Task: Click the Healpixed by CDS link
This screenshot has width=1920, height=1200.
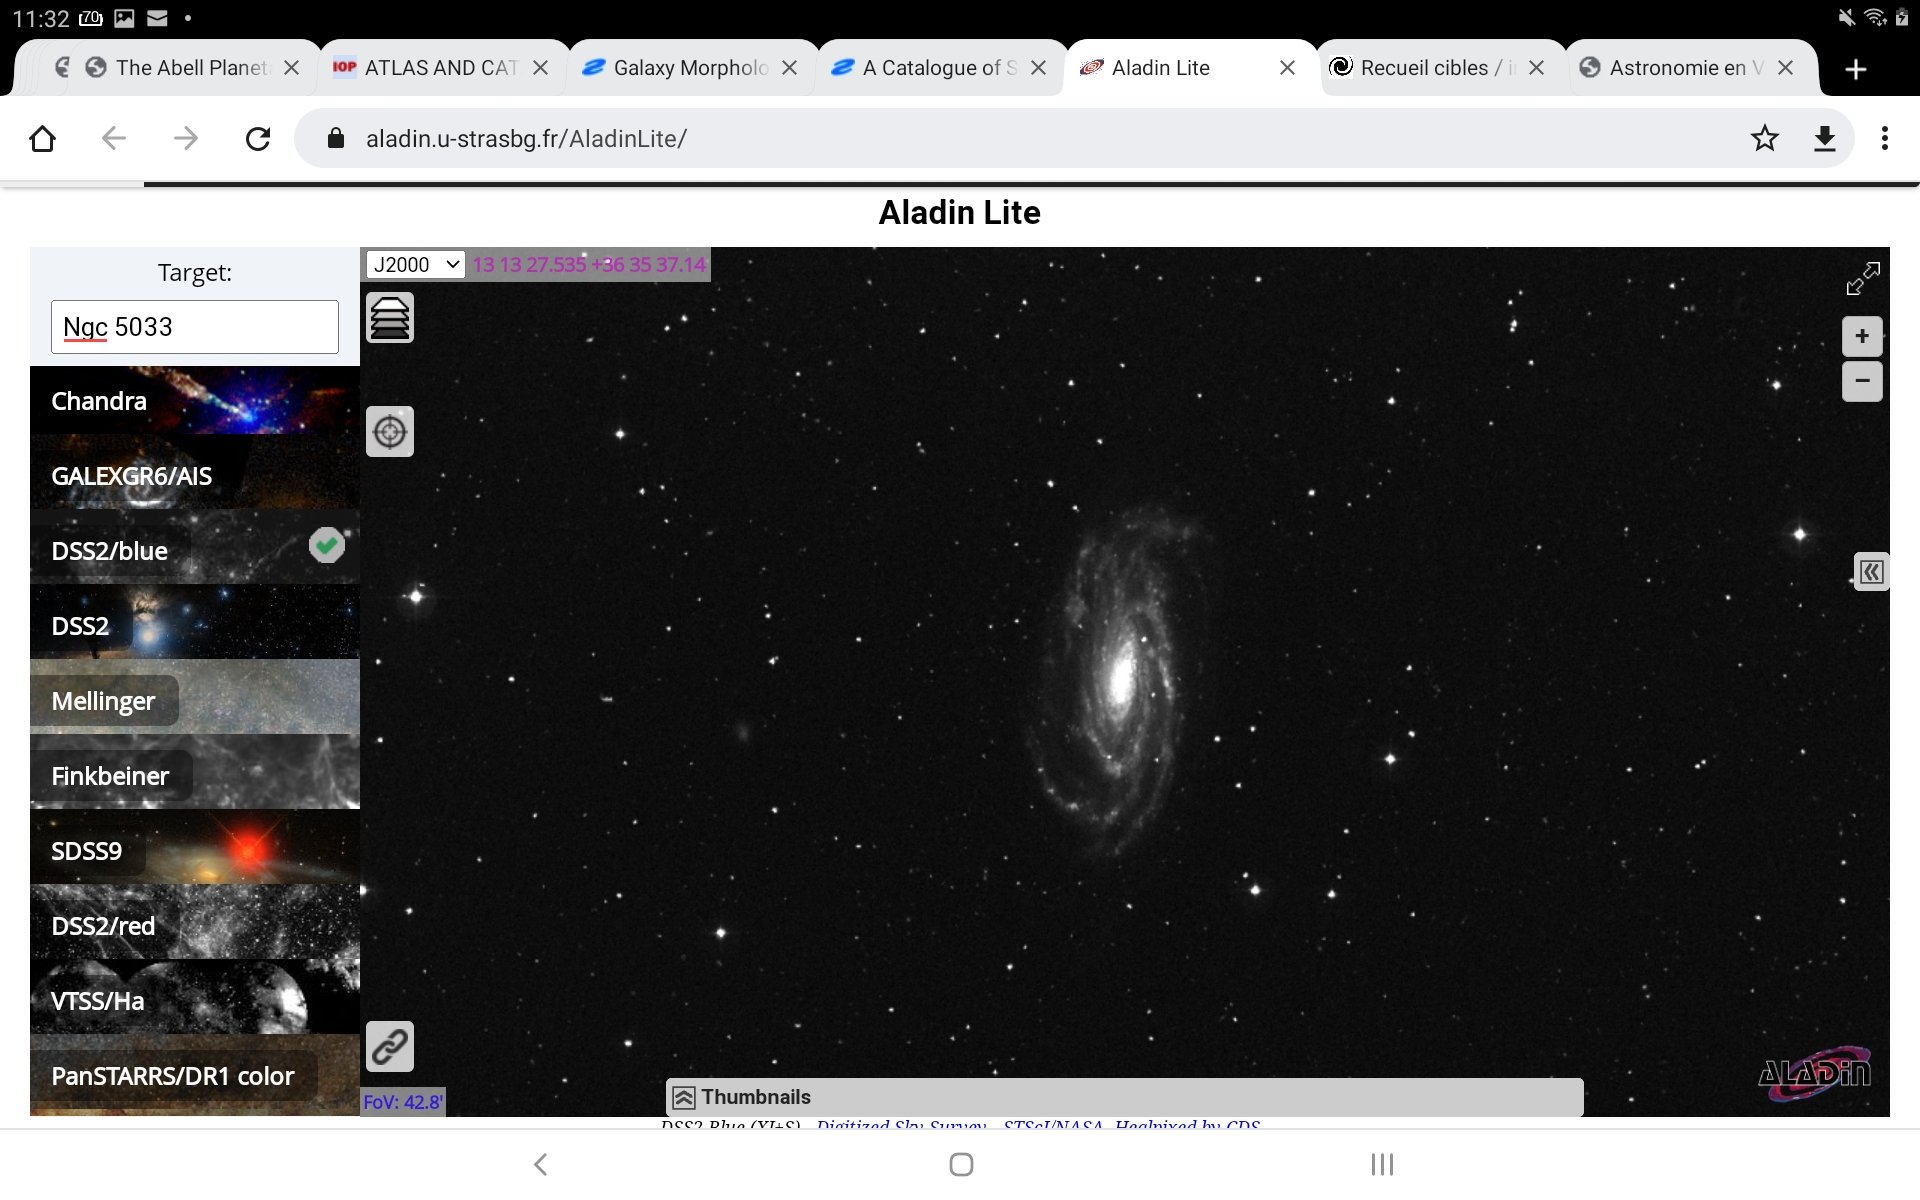Action: 1188,1125
